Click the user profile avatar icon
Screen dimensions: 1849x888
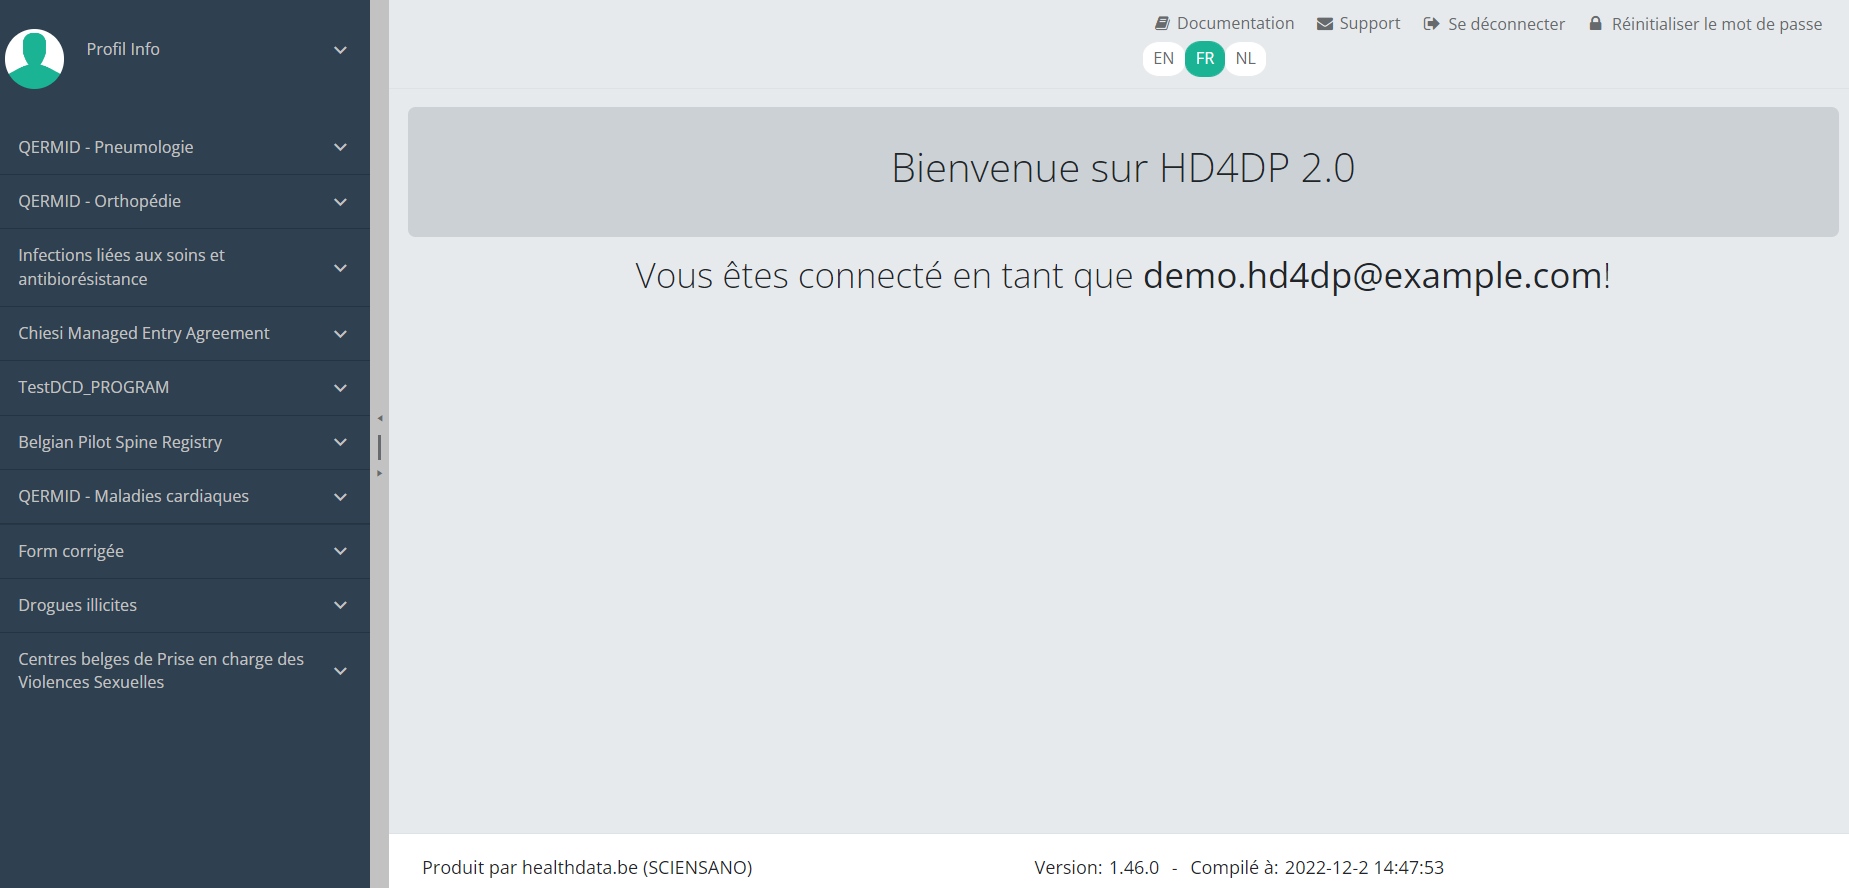[x=35, y=58]
